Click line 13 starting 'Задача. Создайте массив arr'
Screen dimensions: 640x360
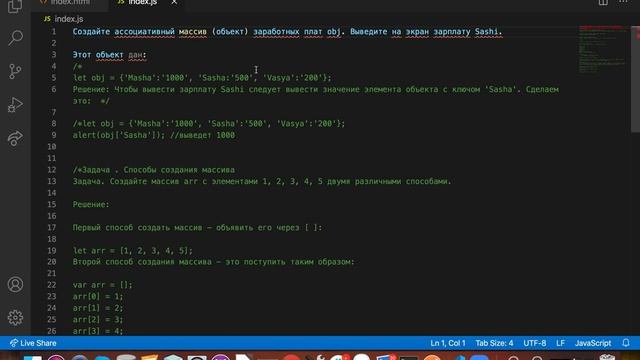(262, 181)
